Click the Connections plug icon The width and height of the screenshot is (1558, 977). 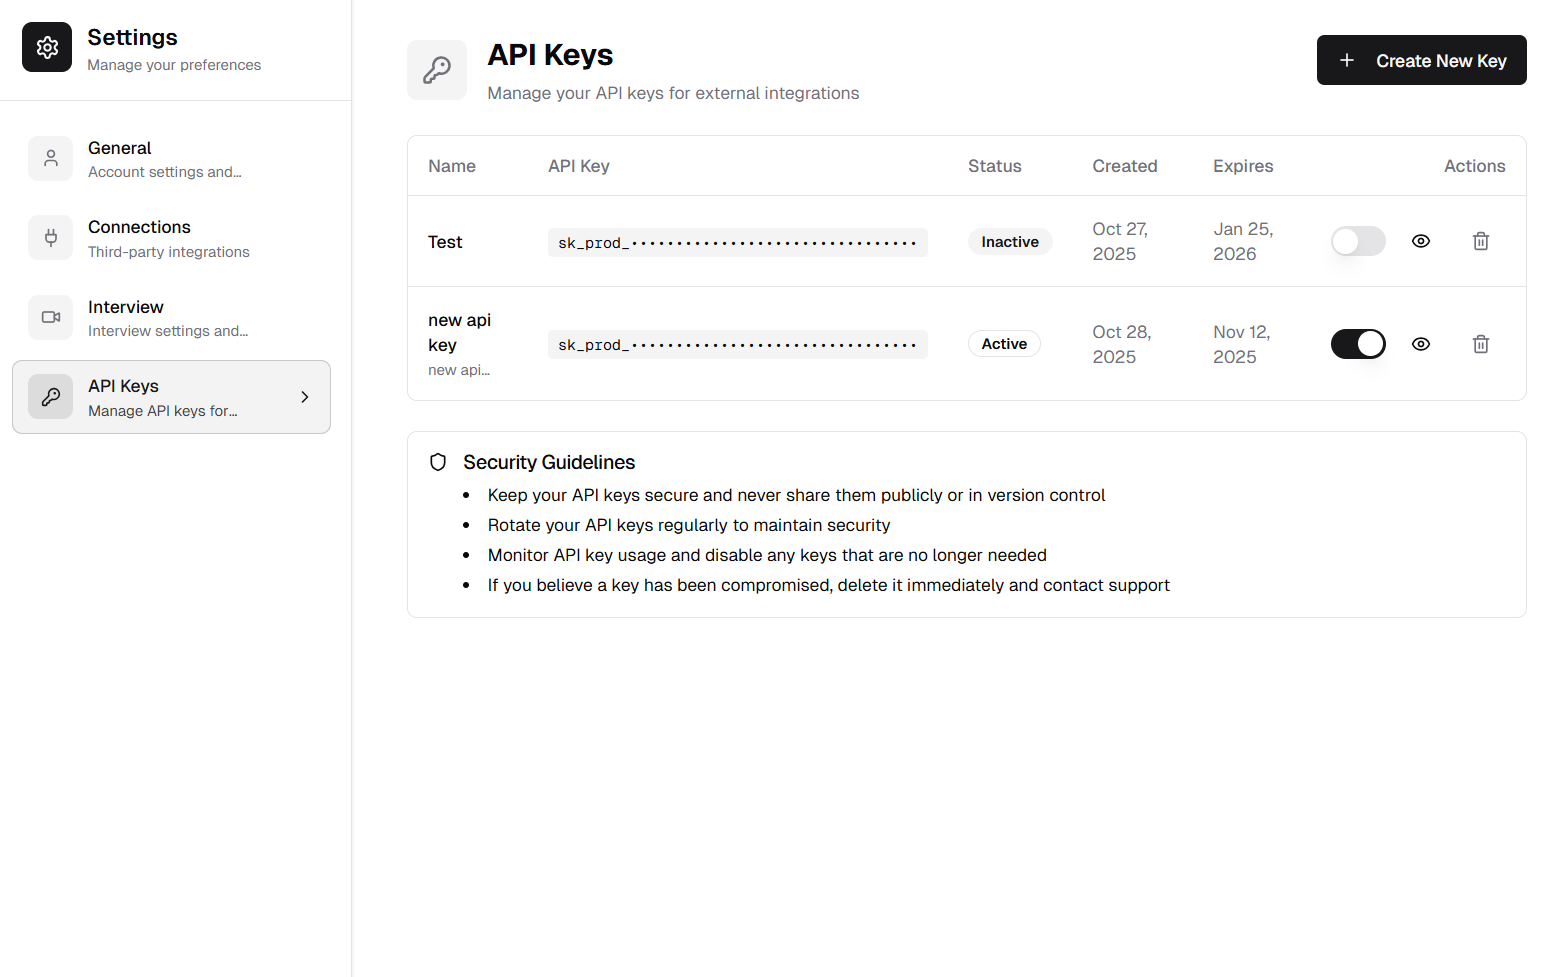[x=51, y=237]
